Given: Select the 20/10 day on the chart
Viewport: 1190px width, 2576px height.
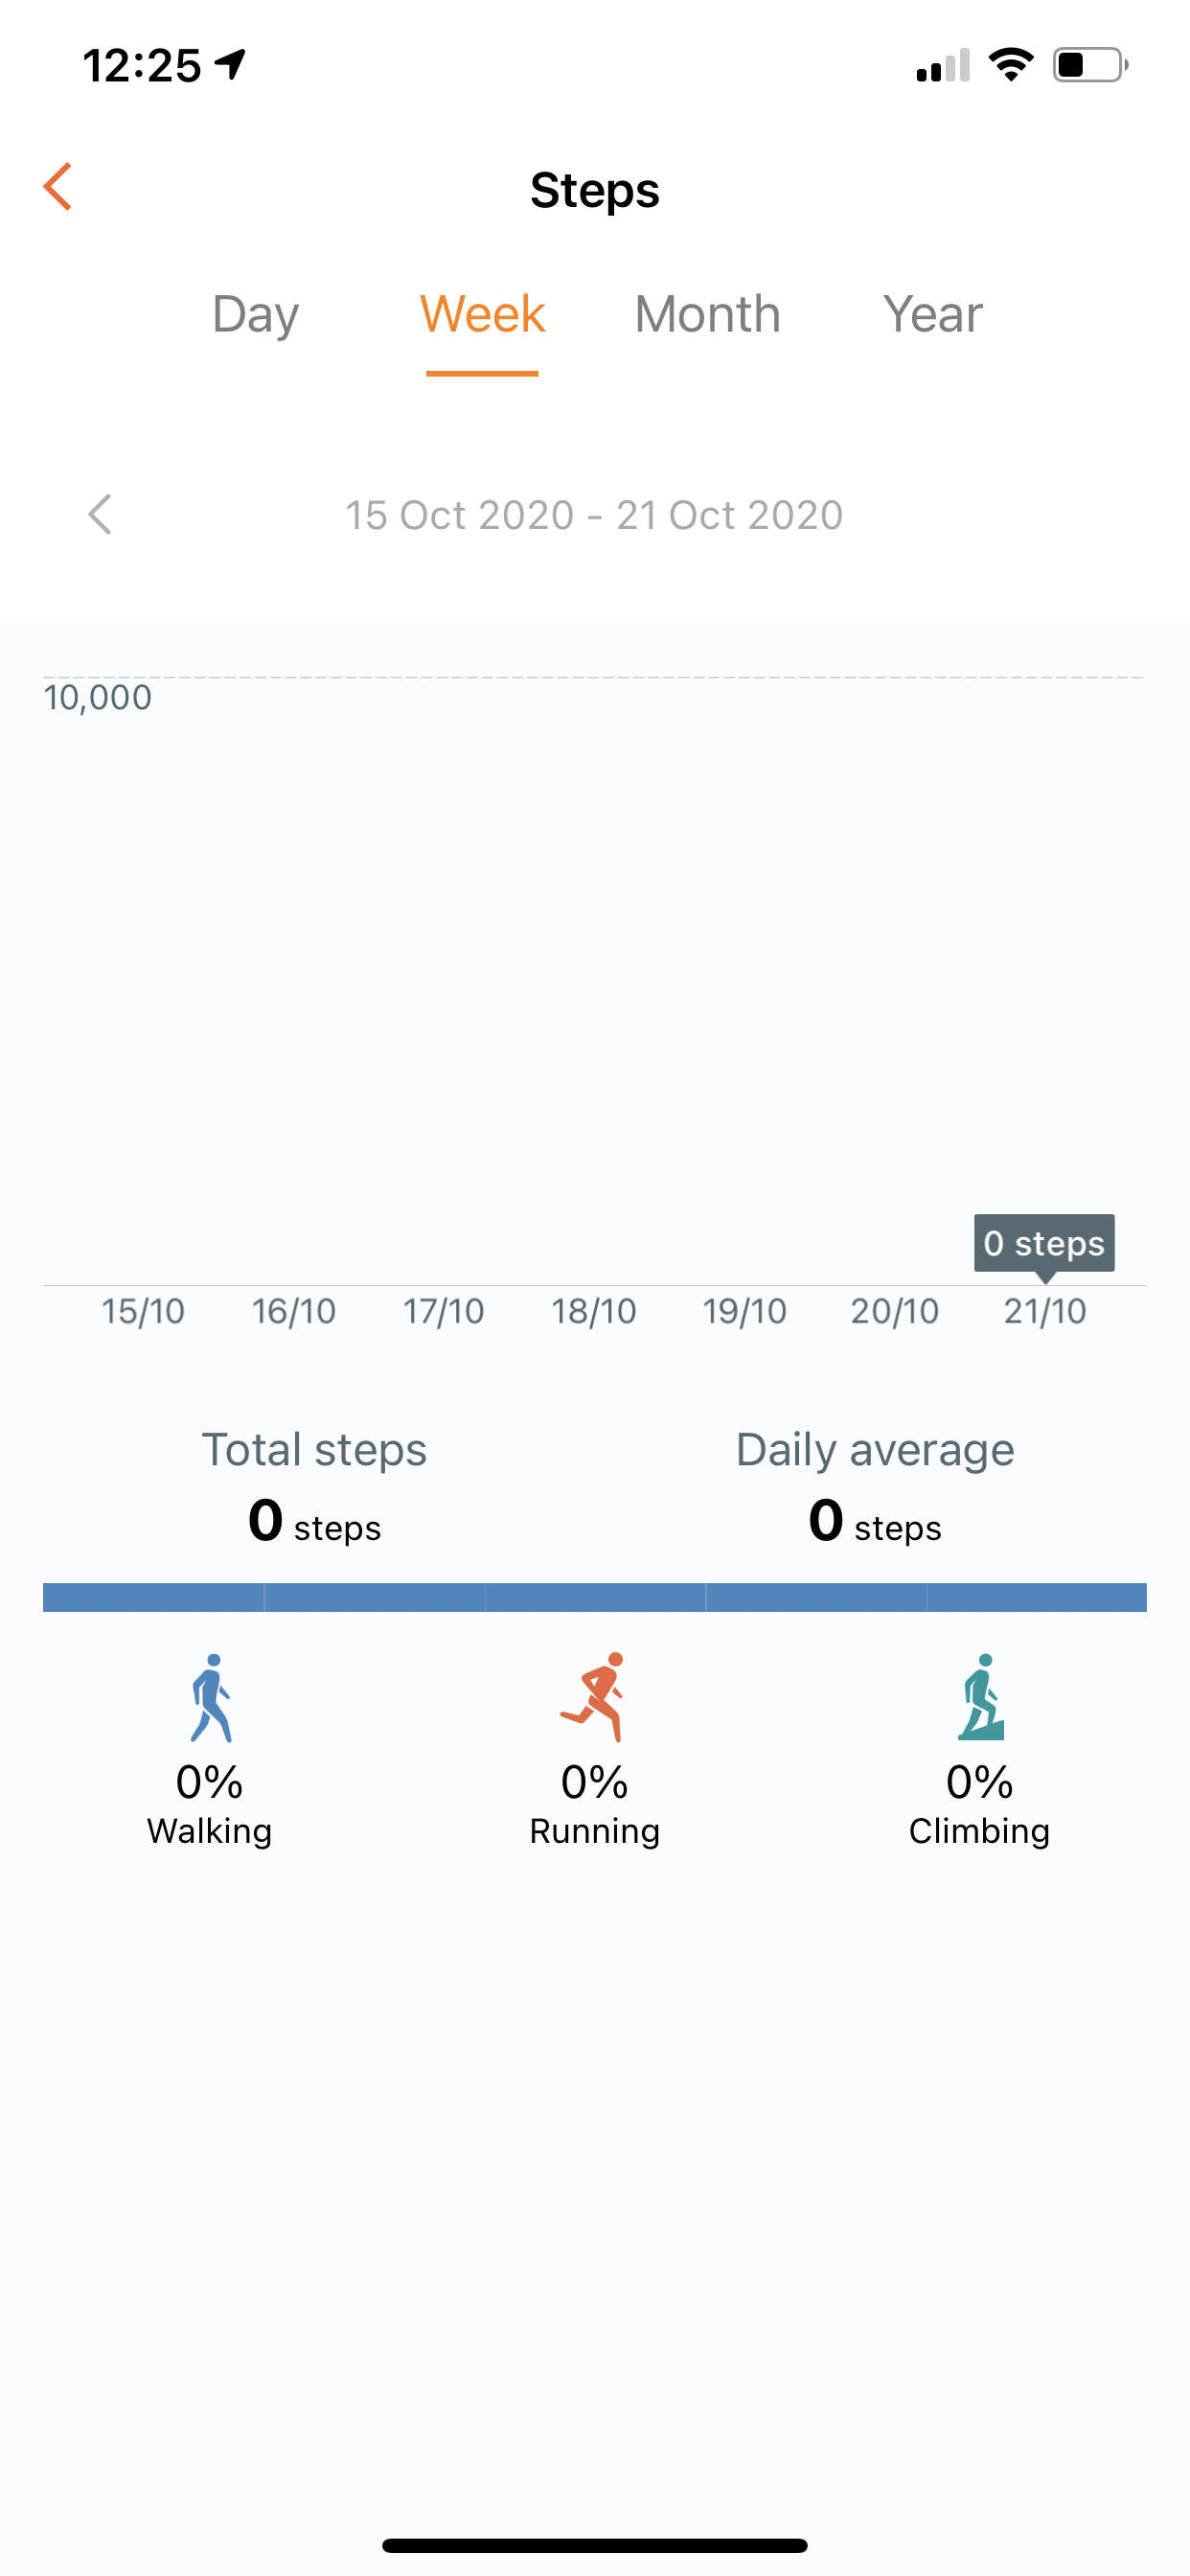Looking at the screenshot, I should tap(894, 1311).
